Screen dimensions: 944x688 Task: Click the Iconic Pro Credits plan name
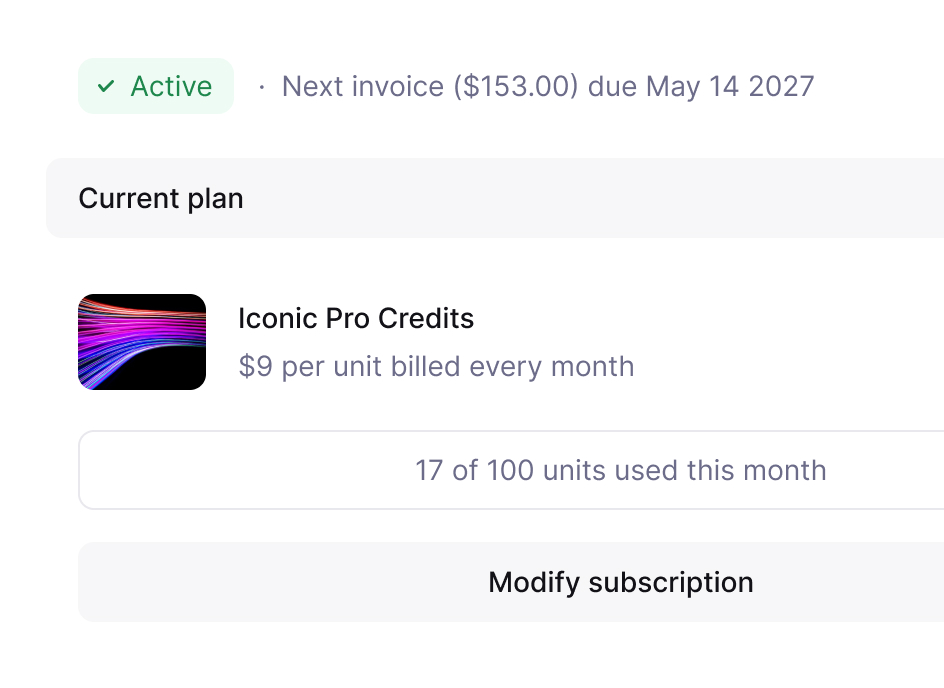click(356, 318)
